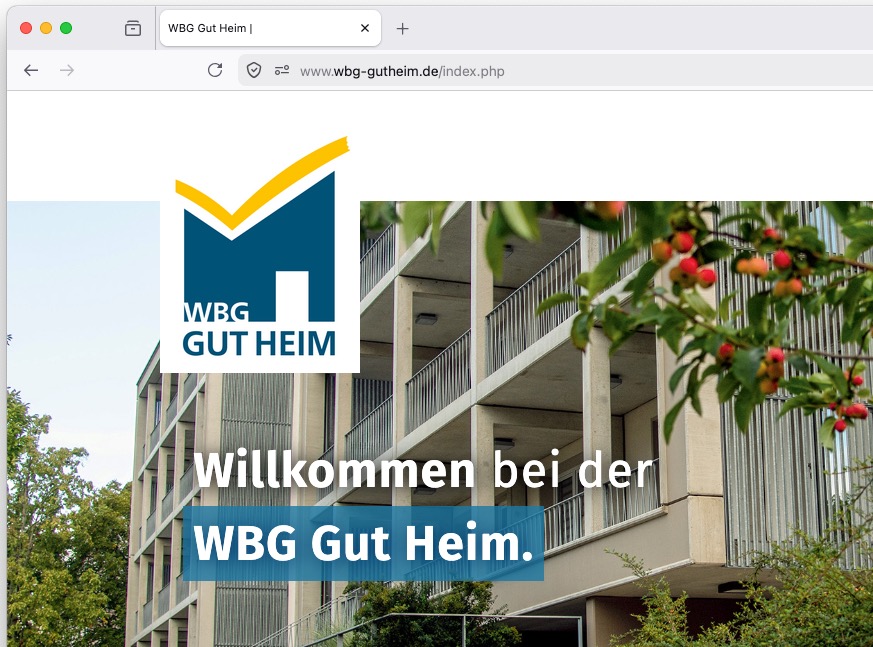Click the blue 'WBG Gut Heim.' banner
This screenshot has width=873, height=647.
click(x=363, y=543)
